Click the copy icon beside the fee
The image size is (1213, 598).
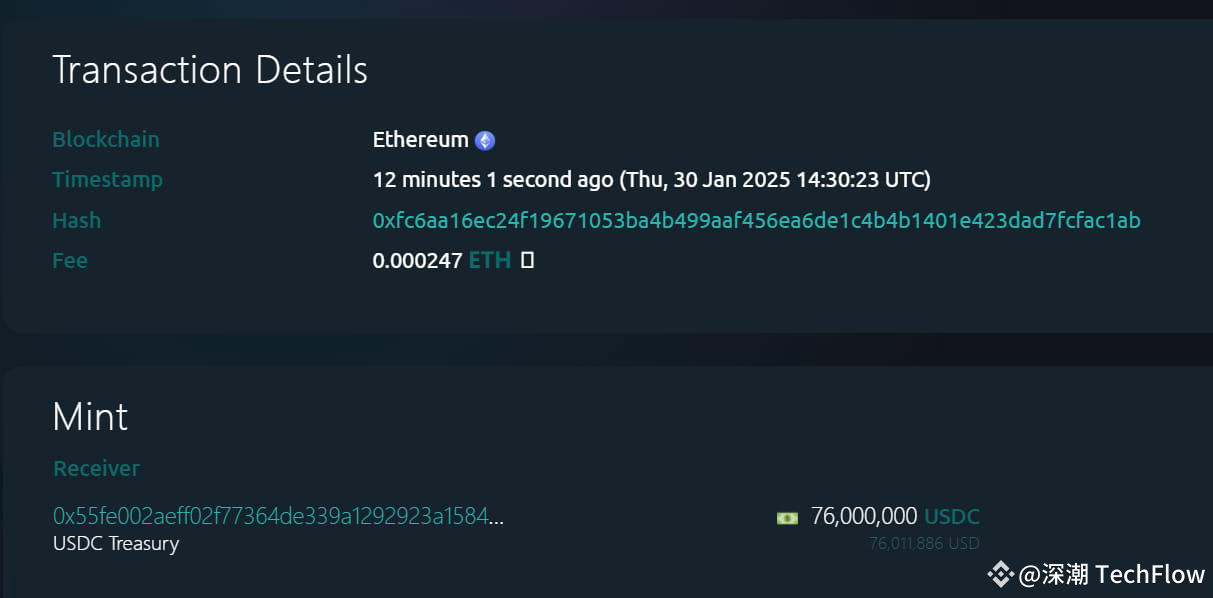[527, 259]
